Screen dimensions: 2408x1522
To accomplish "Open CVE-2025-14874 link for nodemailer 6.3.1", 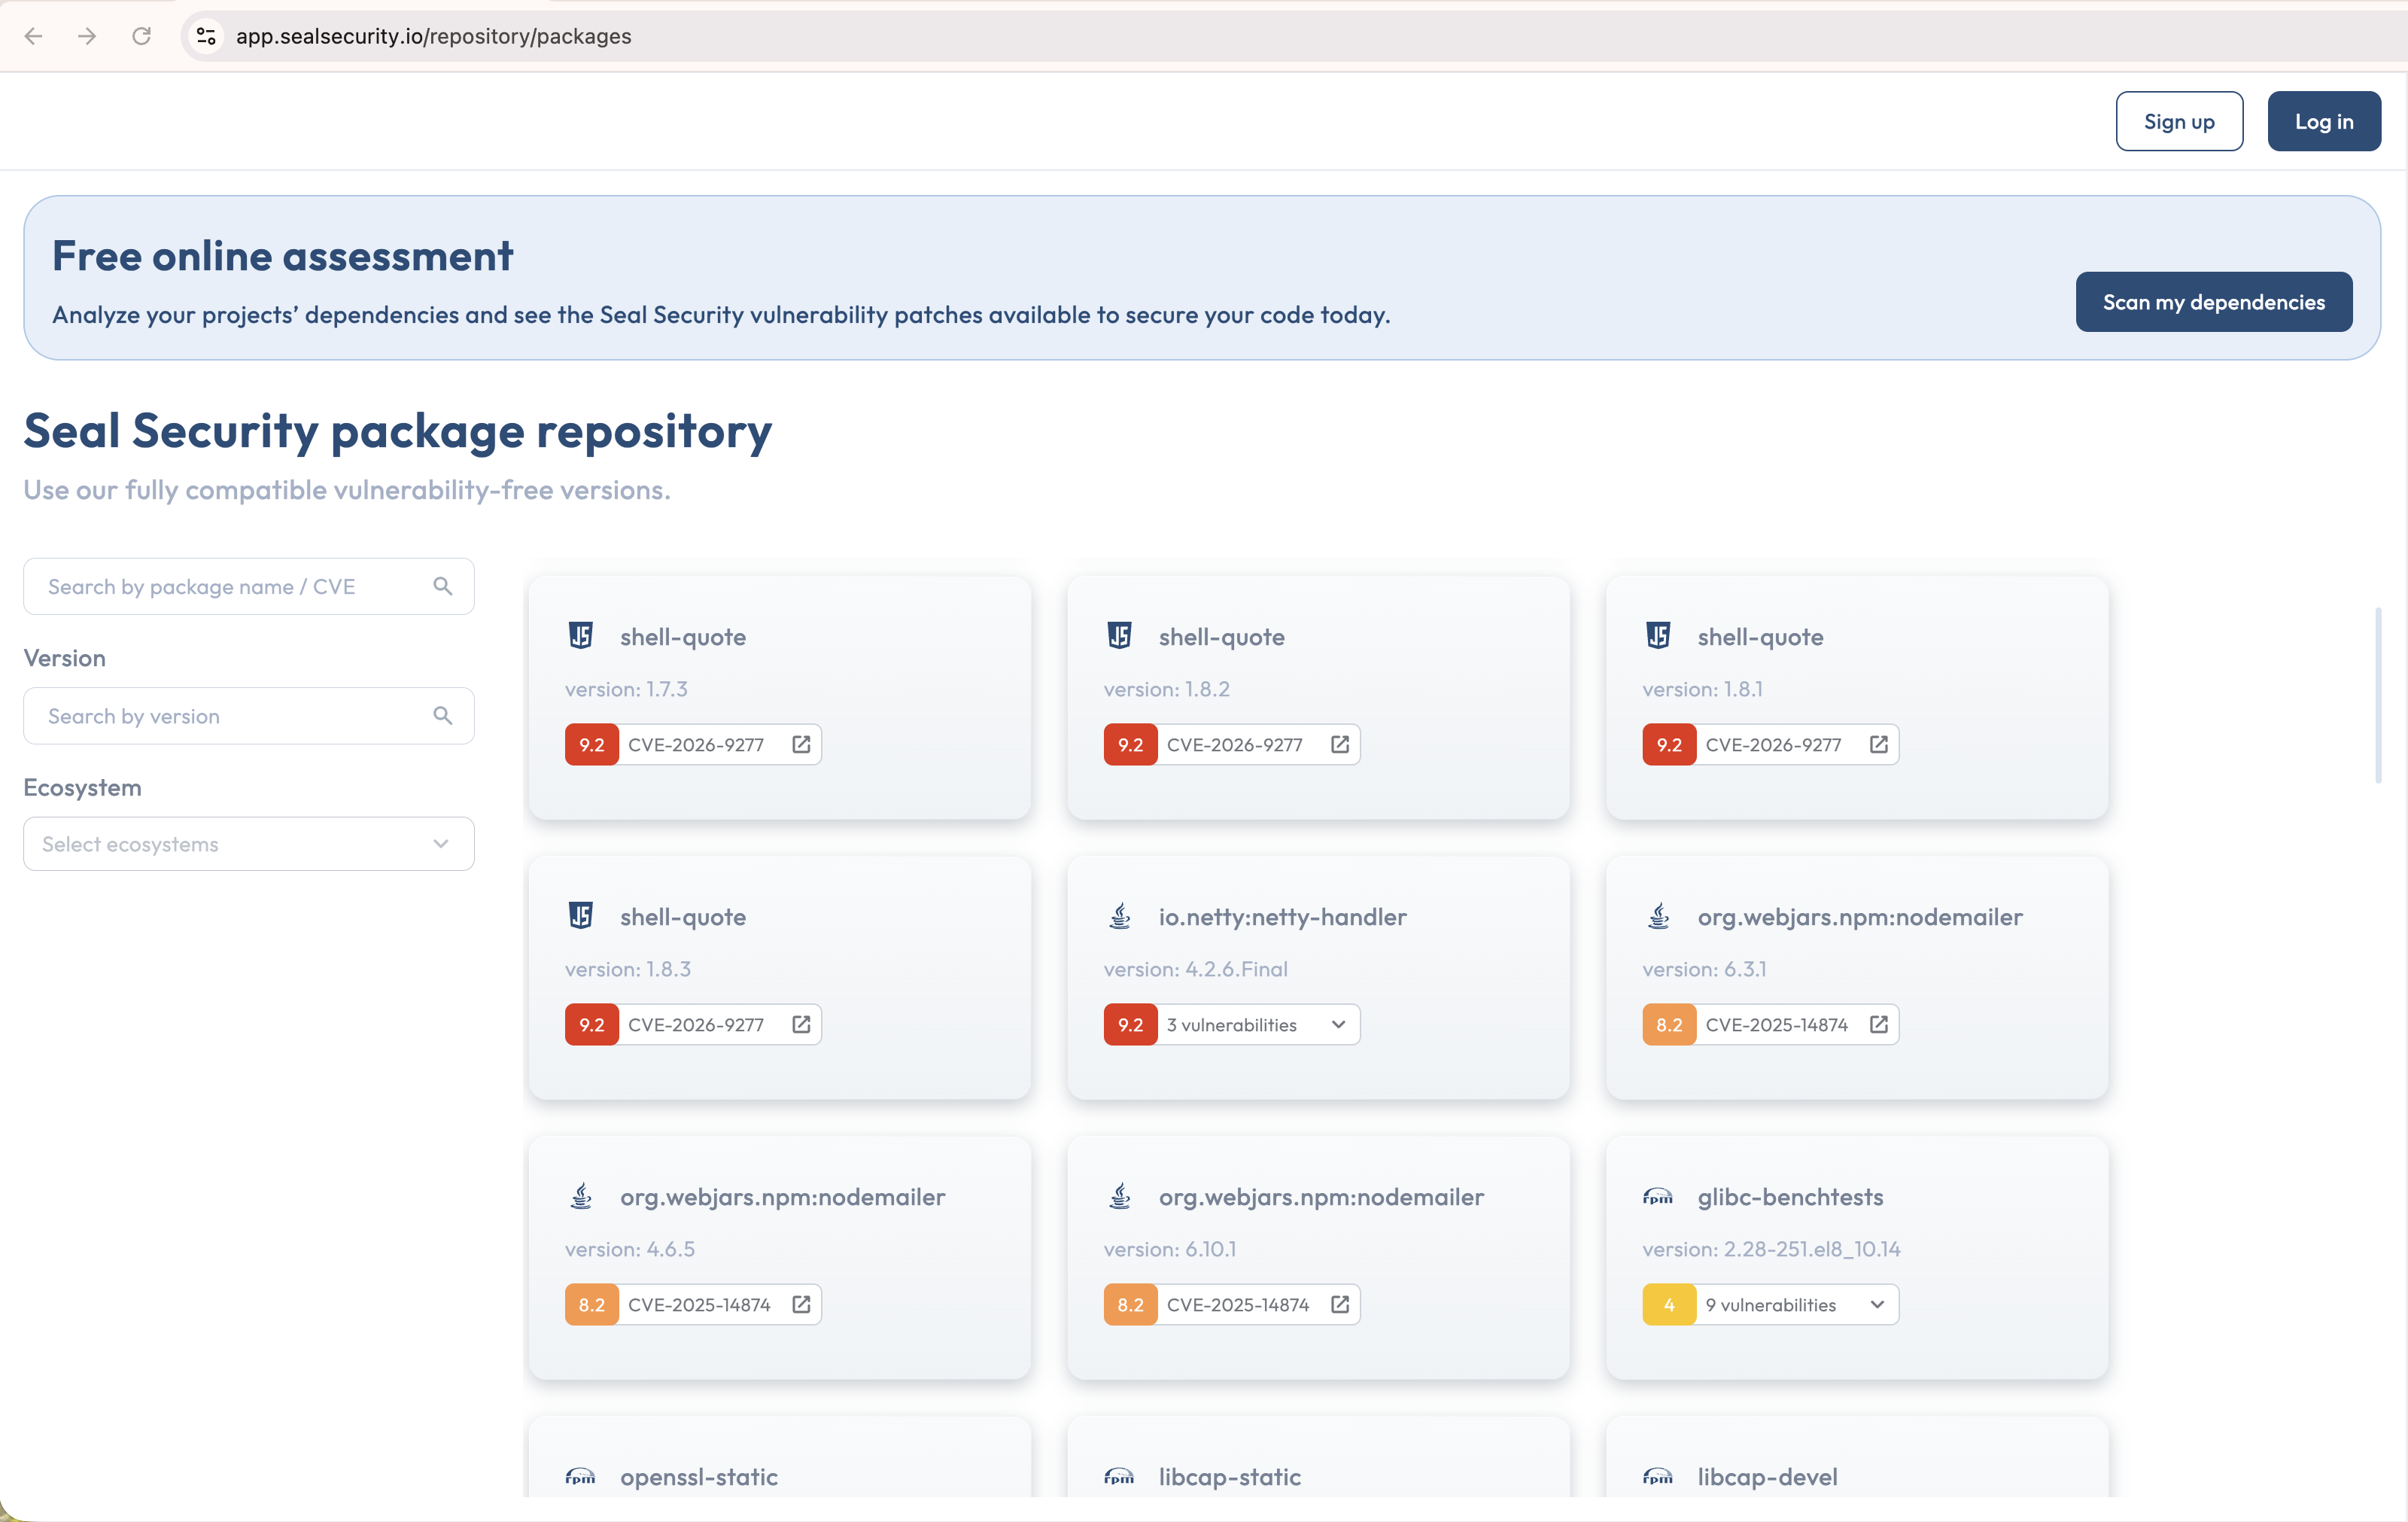I will point(1879,1024).
